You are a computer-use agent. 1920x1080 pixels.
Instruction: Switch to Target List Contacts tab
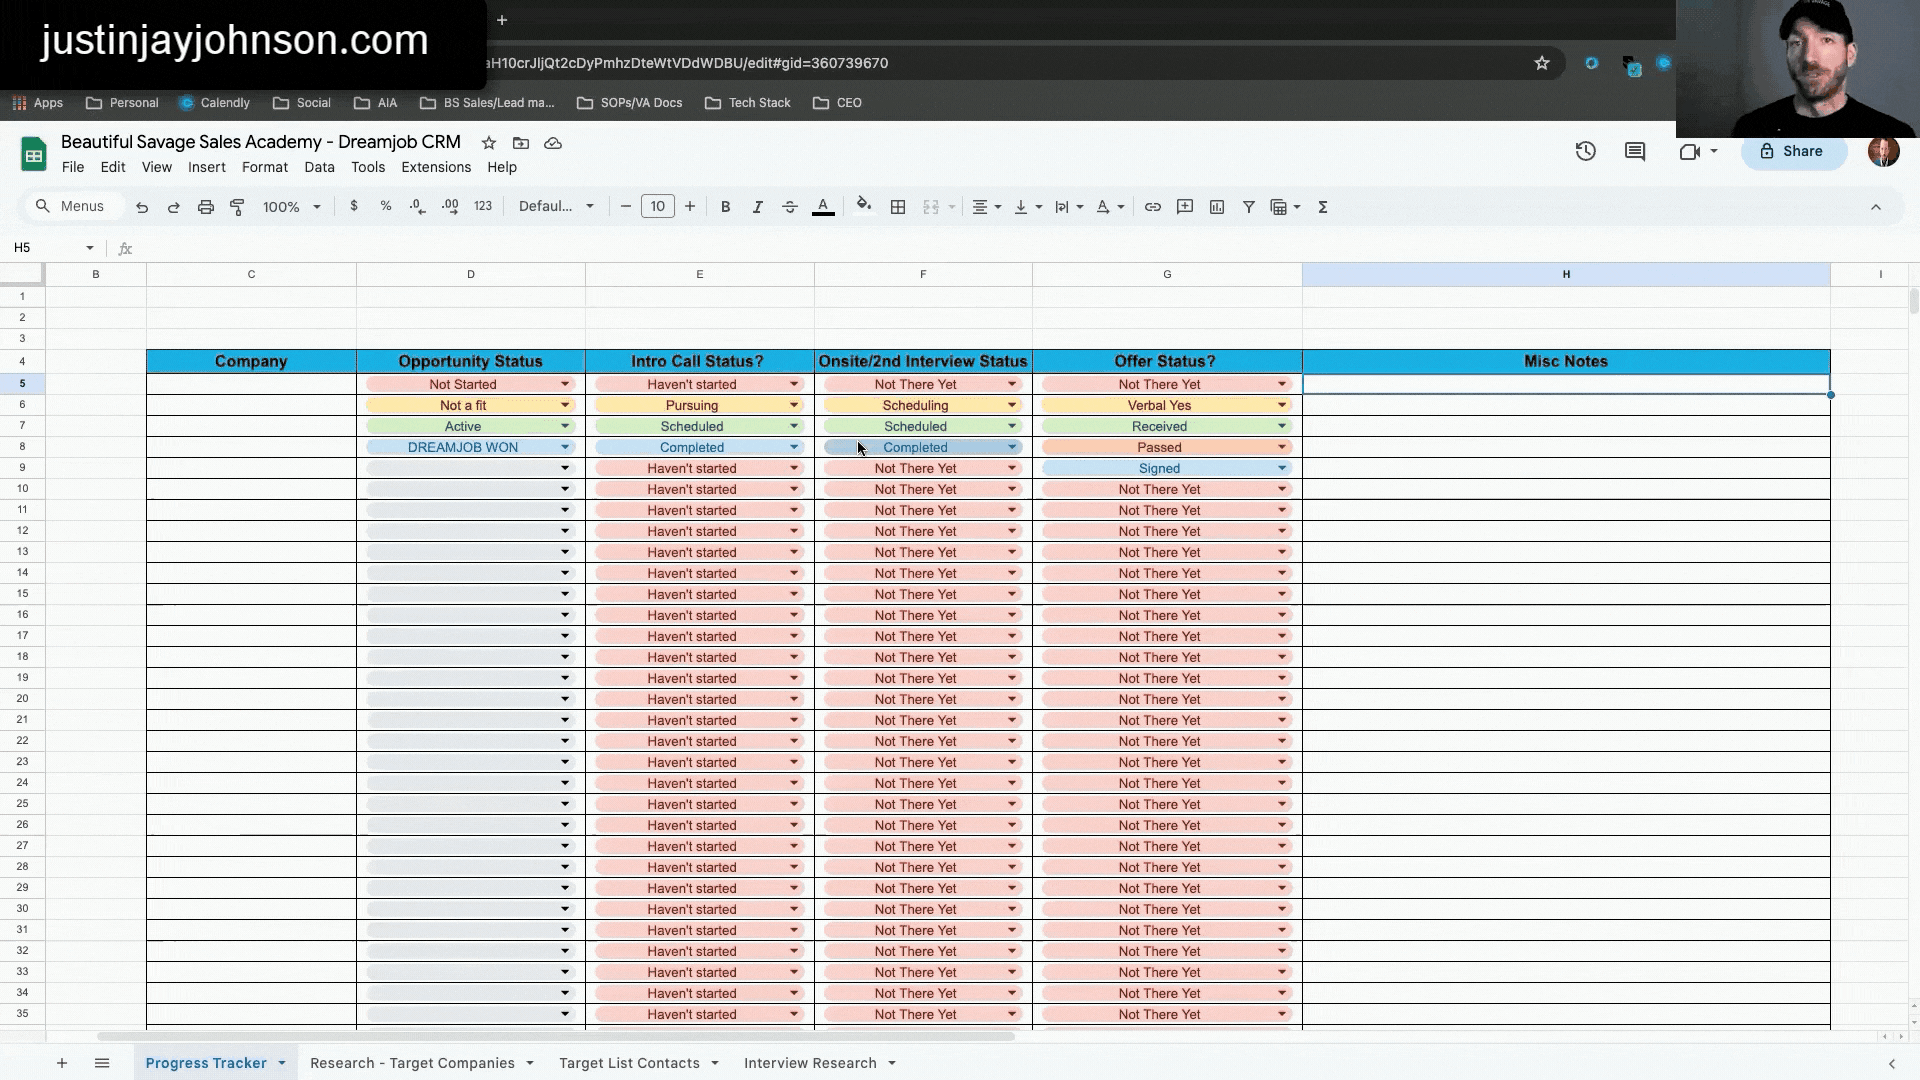pos(629,1063)
